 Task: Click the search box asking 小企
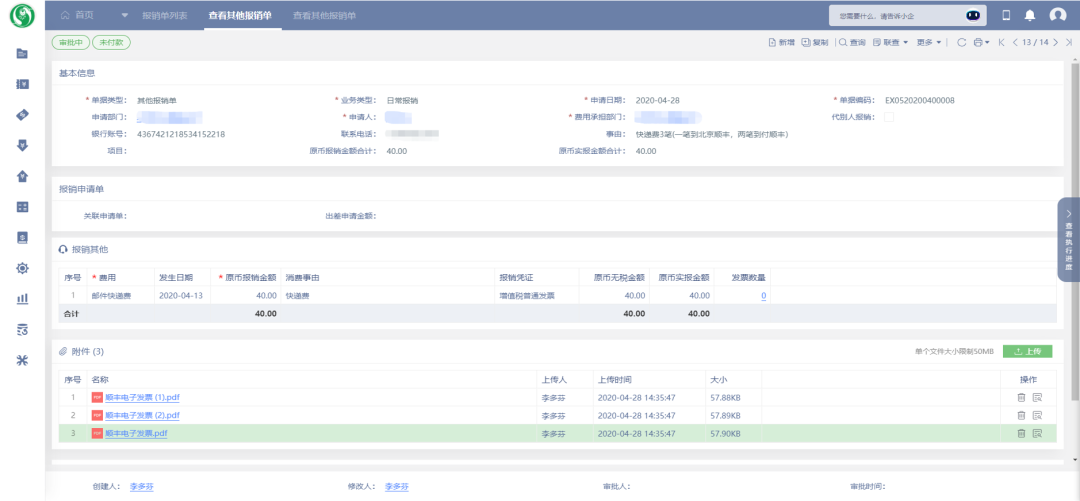pyautogui.click(x=880, y=15)
